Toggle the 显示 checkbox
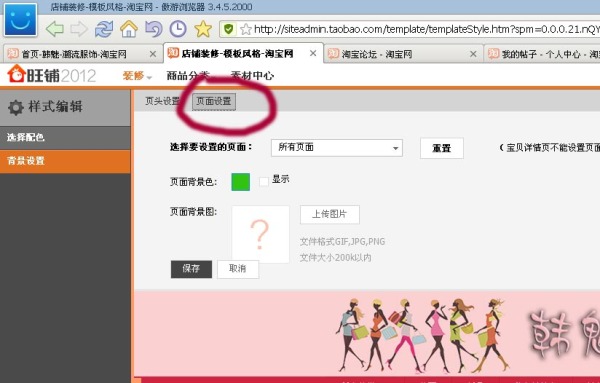 264,181
